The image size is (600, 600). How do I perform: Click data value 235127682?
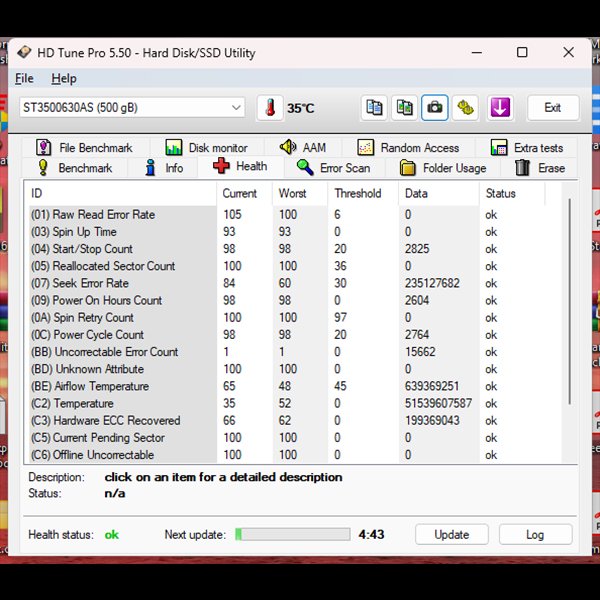pos(432,283)
